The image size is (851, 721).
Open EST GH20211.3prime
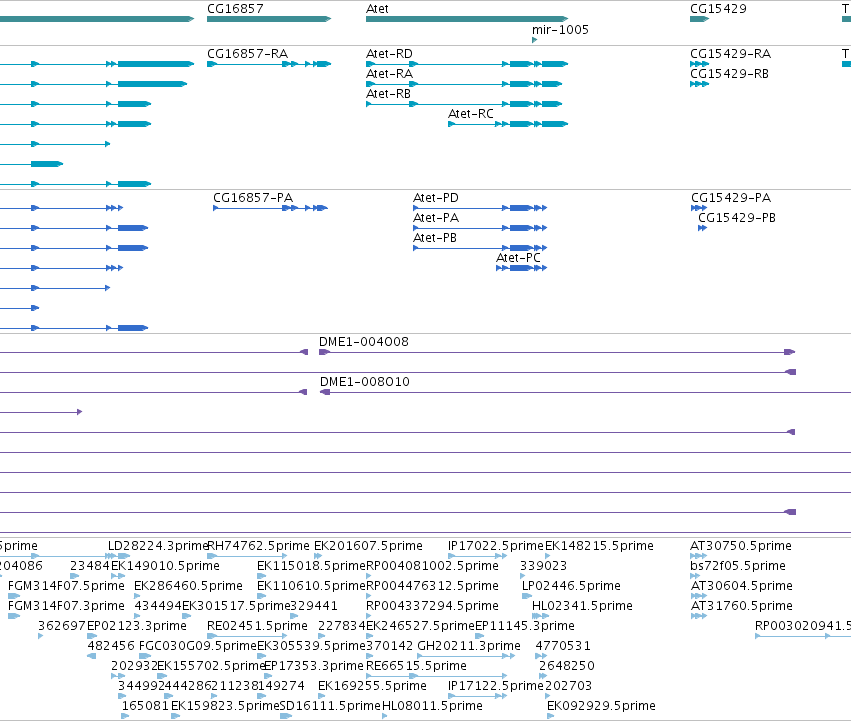pyautogui.click(x=469, y=646)
